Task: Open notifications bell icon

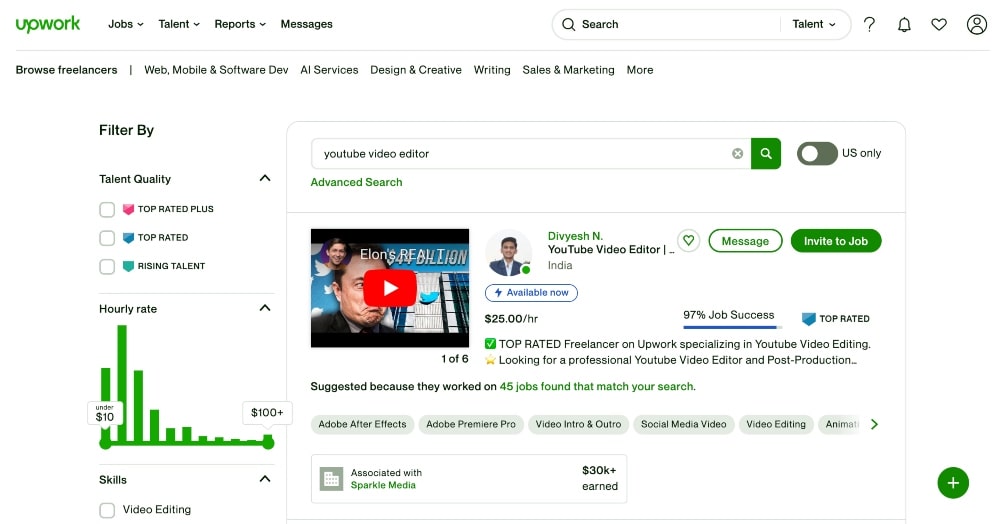Action: (904, 24)
